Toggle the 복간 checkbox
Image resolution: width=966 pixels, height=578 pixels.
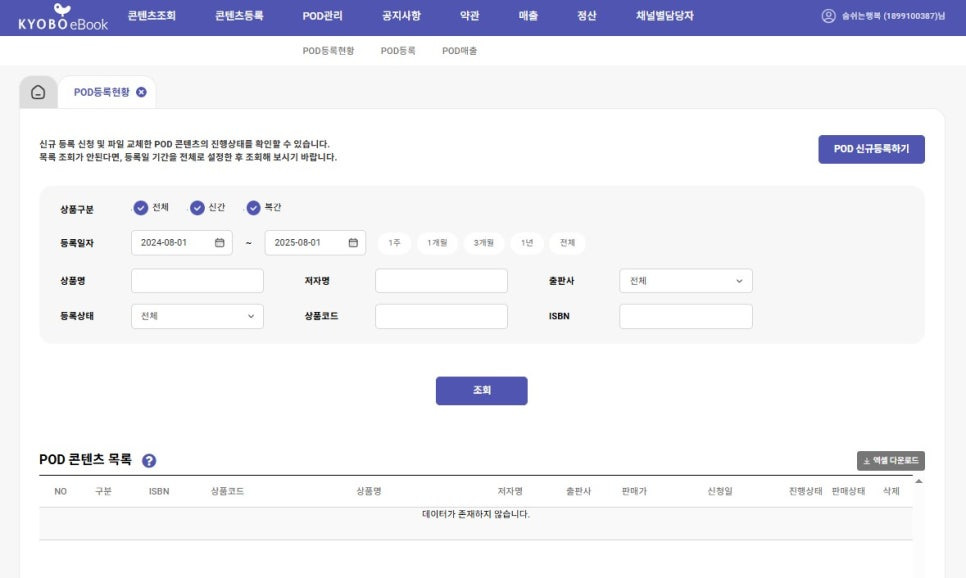click(253, 208)
